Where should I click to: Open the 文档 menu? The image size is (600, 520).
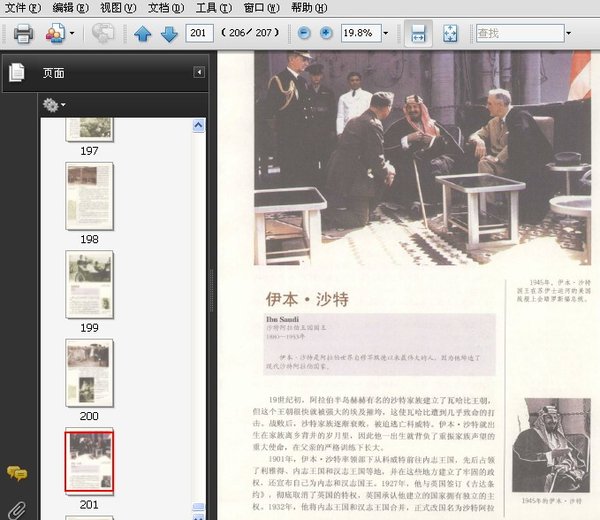click(x=166, y=7)
